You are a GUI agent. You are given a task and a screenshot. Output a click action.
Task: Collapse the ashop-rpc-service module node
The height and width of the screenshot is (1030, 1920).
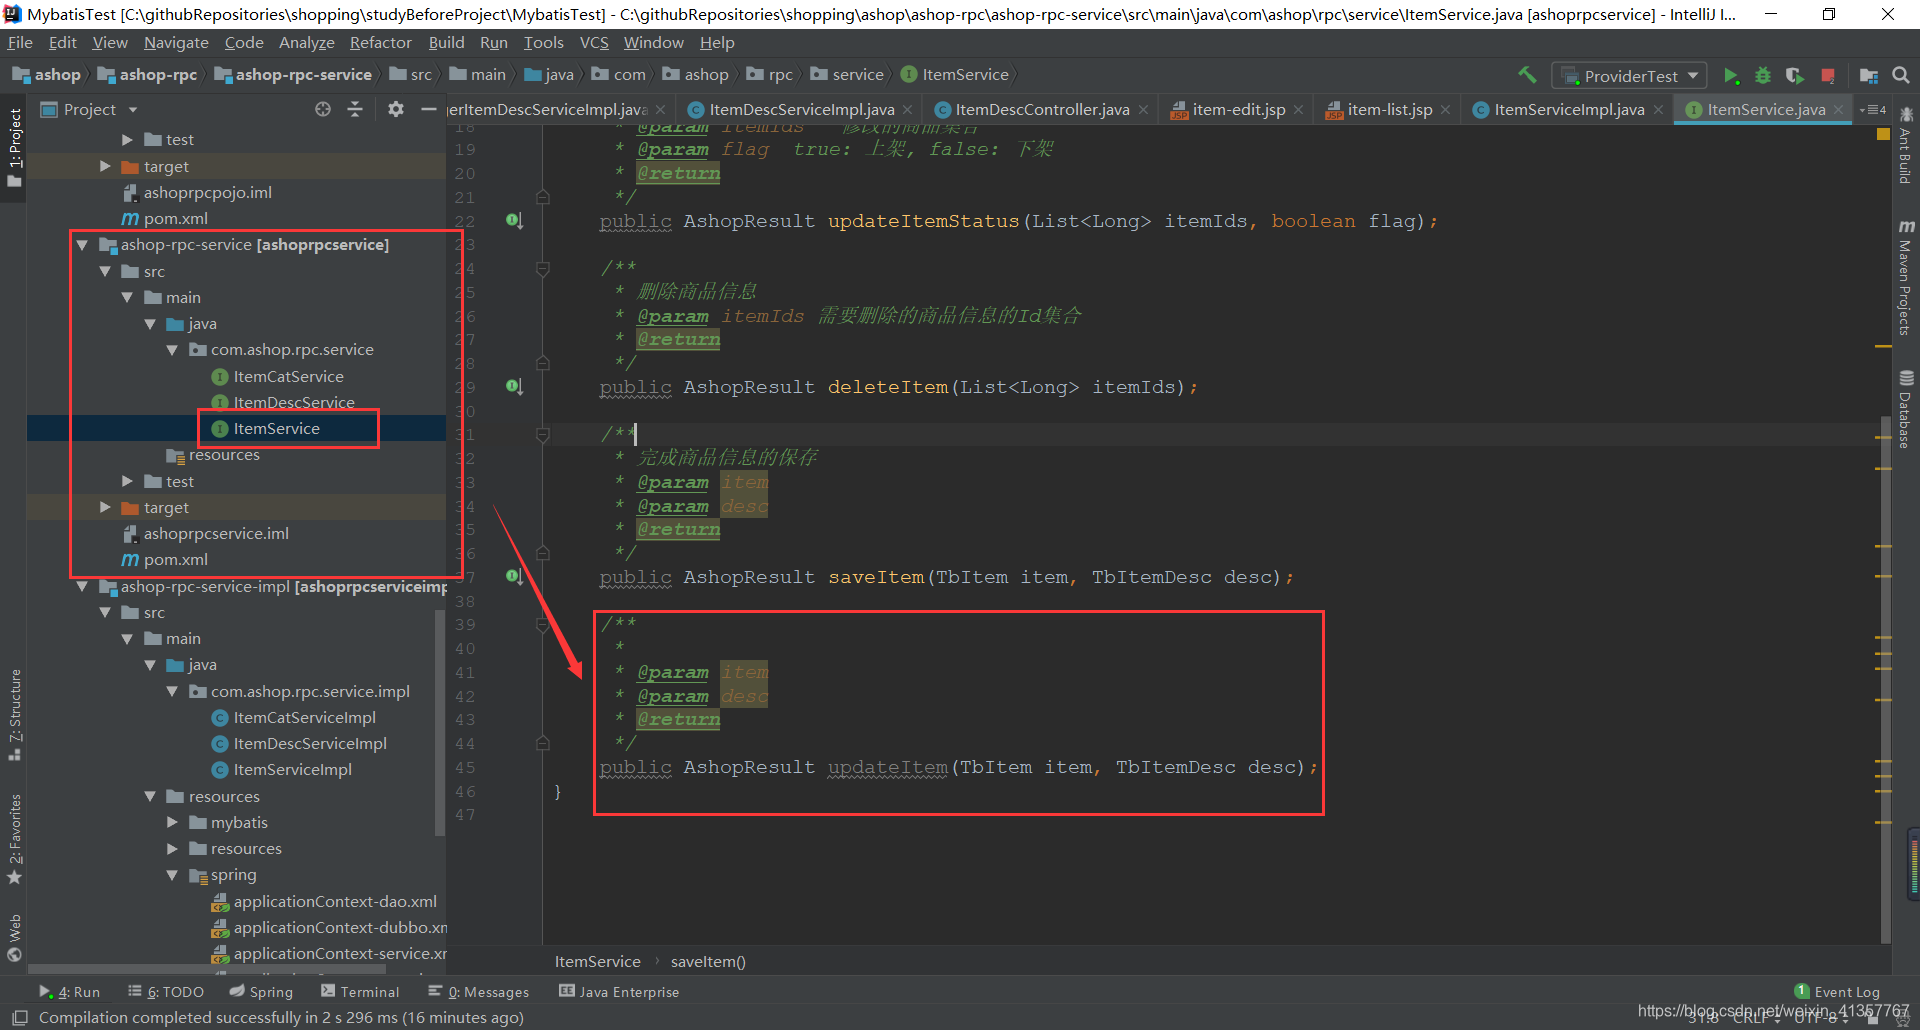(82, 245)
